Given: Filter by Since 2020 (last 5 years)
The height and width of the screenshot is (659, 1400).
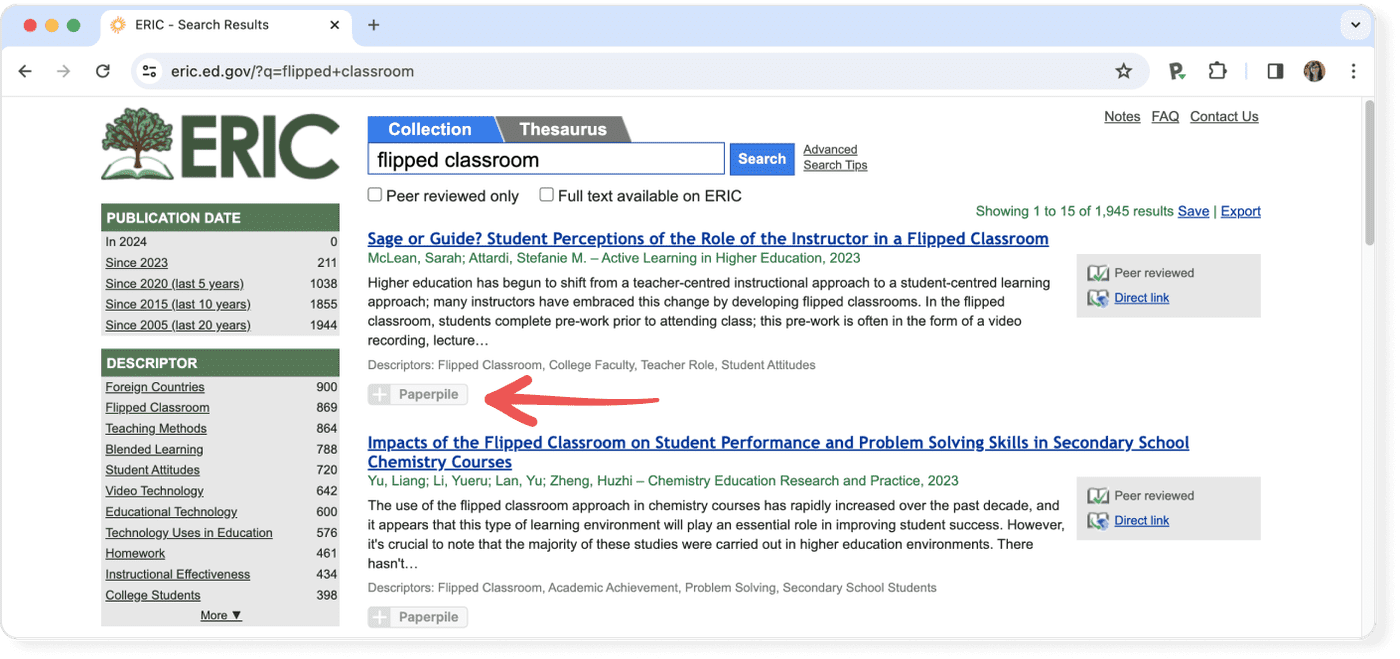Looking at the screenshot, I should [x=174, y=283].
